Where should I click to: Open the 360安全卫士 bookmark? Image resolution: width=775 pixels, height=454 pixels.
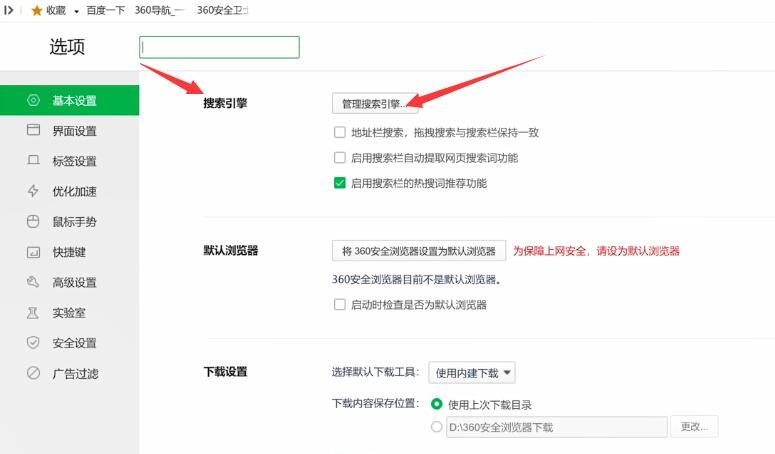click(222, 10)
